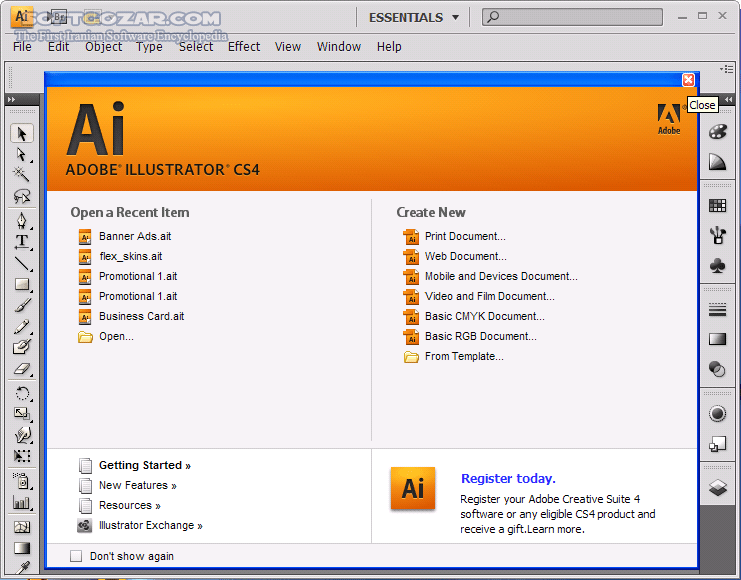Viewport: 741px width, 580px height.
Task: Select the Eraser tool
Action: (x=22, y=369)
